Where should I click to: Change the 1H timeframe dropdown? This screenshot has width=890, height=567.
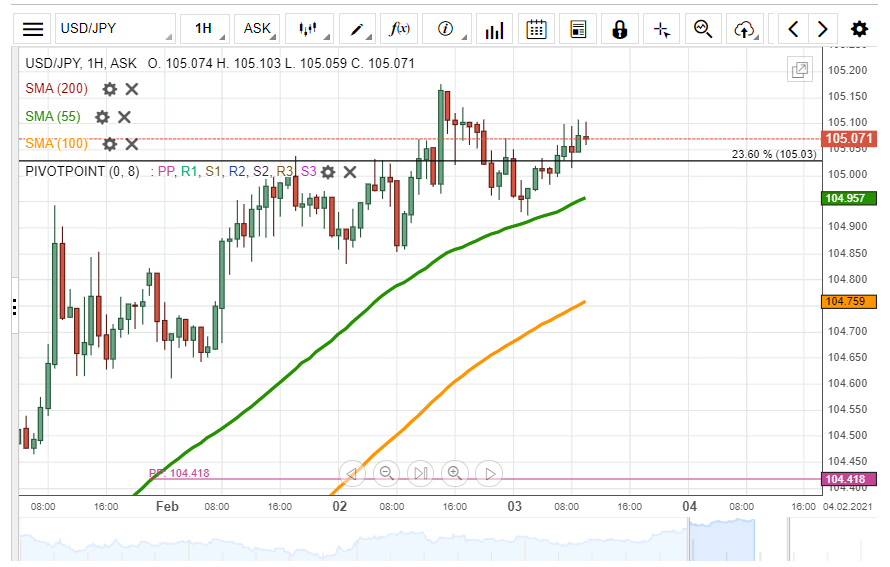point(205,28)
